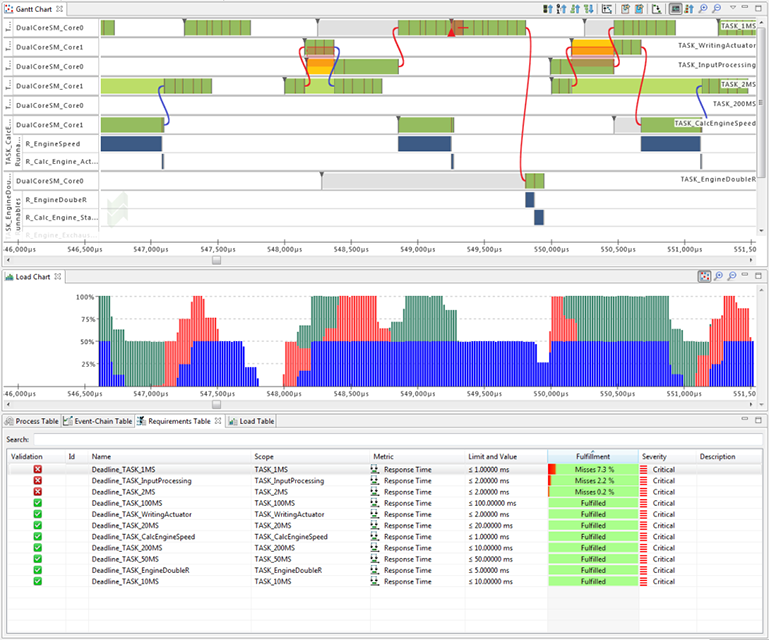
Task: Open the Gantt Chart view menu arrow
Action: [732, 8]
